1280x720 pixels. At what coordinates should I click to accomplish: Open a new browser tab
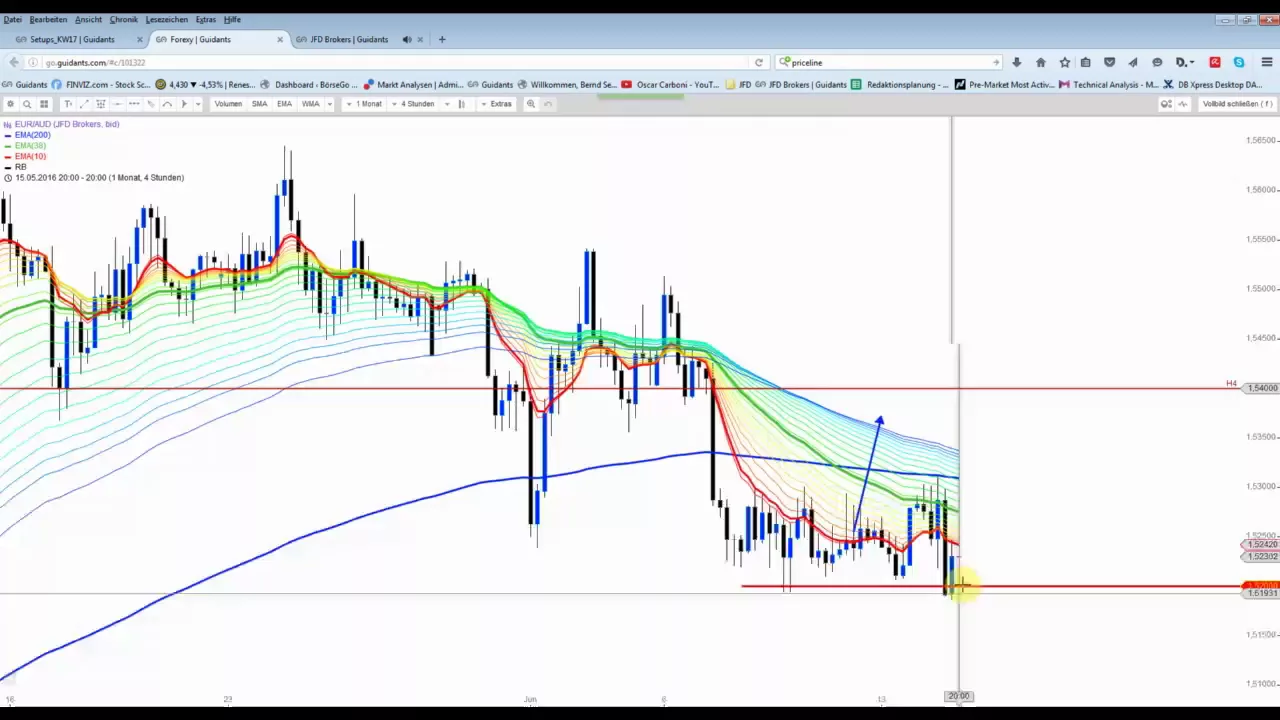click(442, 39)
